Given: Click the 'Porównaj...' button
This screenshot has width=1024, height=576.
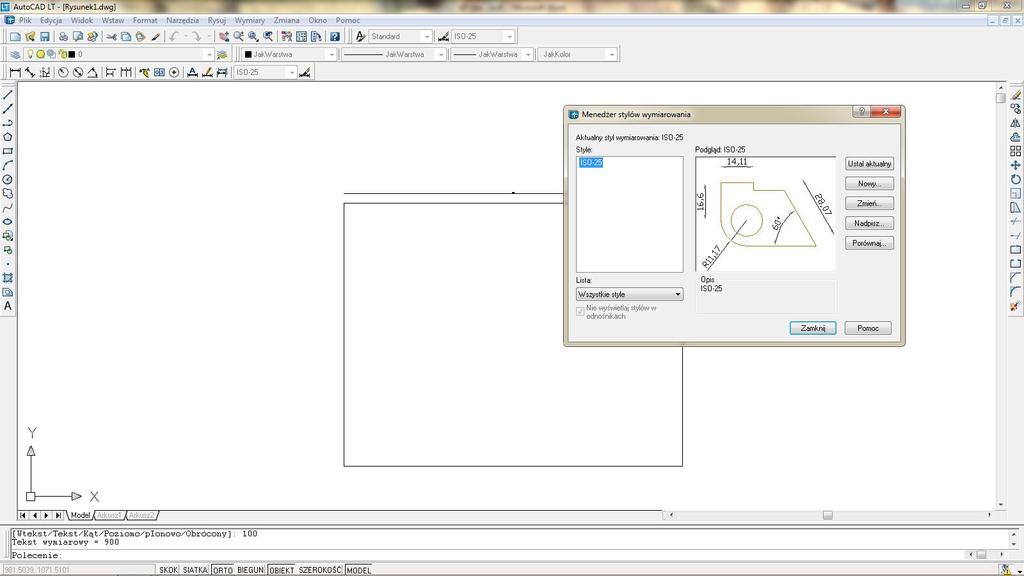Looking at the screenshot, I should (869, 243).
